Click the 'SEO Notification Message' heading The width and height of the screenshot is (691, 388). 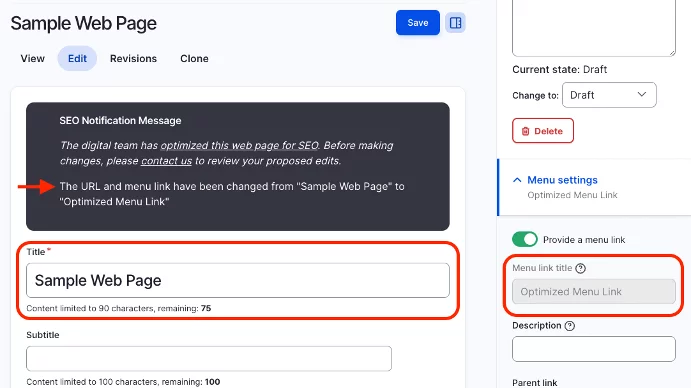pos(120,120)
